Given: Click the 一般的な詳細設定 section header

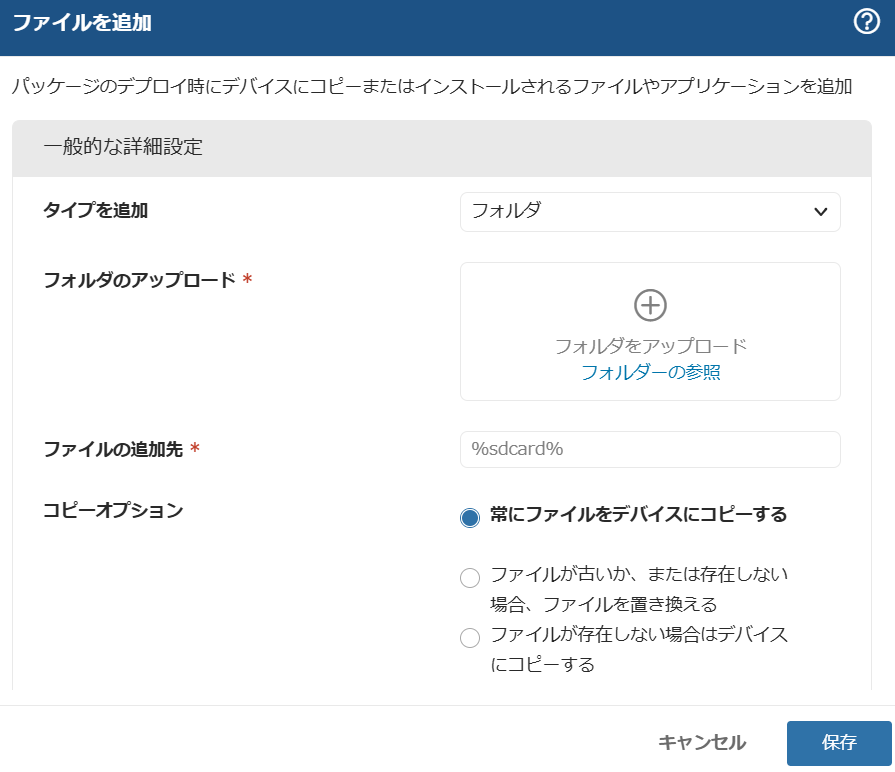Looking at the screenshot, I should coord(442,148).
